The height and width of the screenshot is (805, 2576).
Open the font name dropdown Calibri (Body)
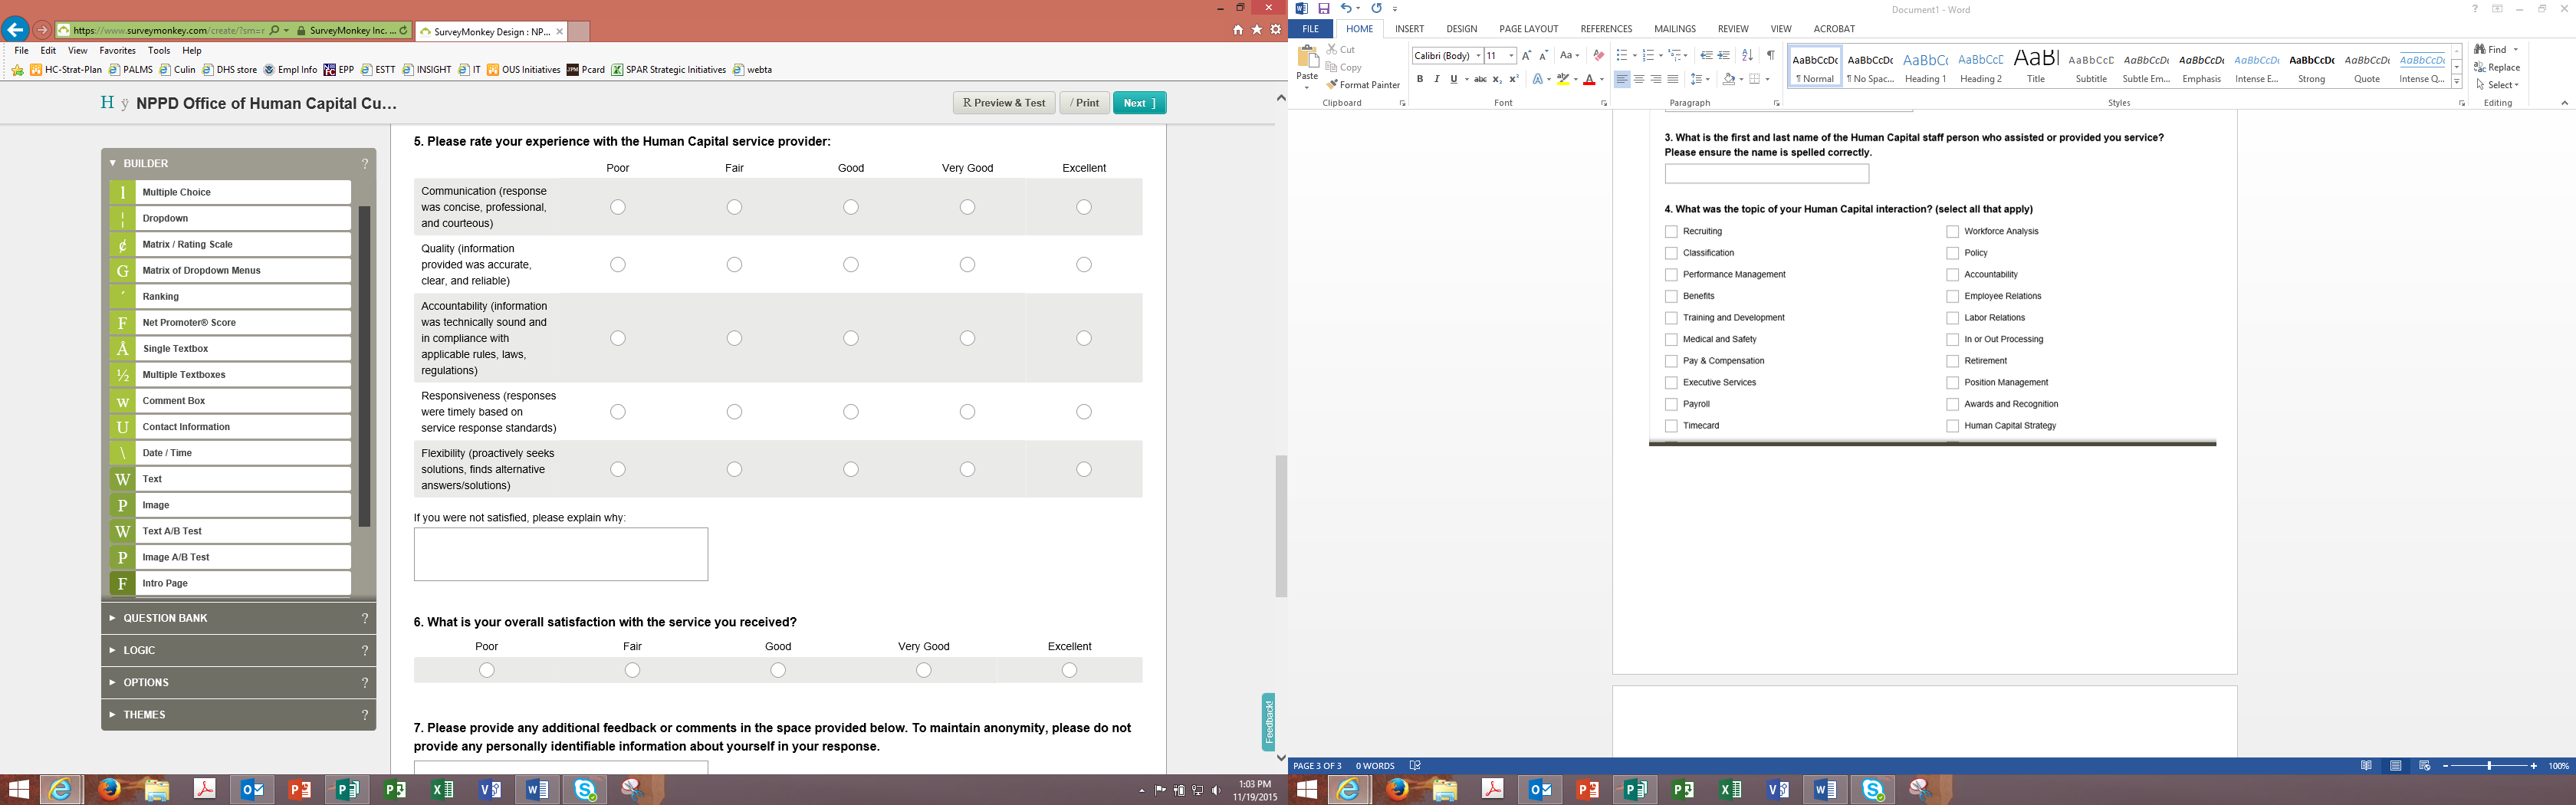pos(1446,56)
